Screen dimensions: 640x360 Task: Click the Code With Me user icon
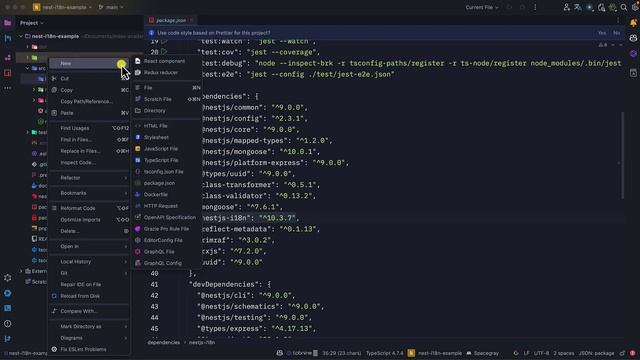point(567,7)
